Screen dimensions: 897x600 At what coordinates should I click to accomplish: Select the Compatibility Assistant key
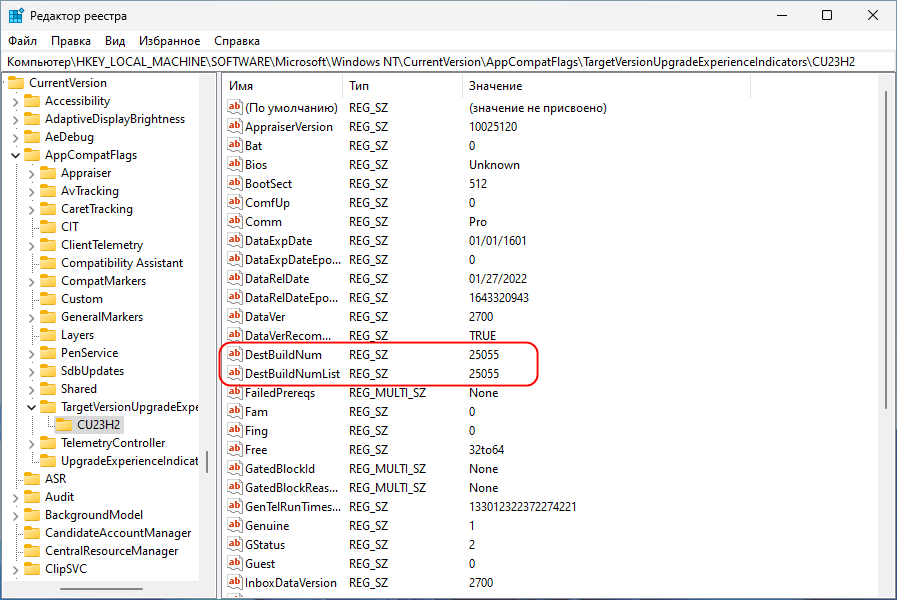(x=122, y=263)
